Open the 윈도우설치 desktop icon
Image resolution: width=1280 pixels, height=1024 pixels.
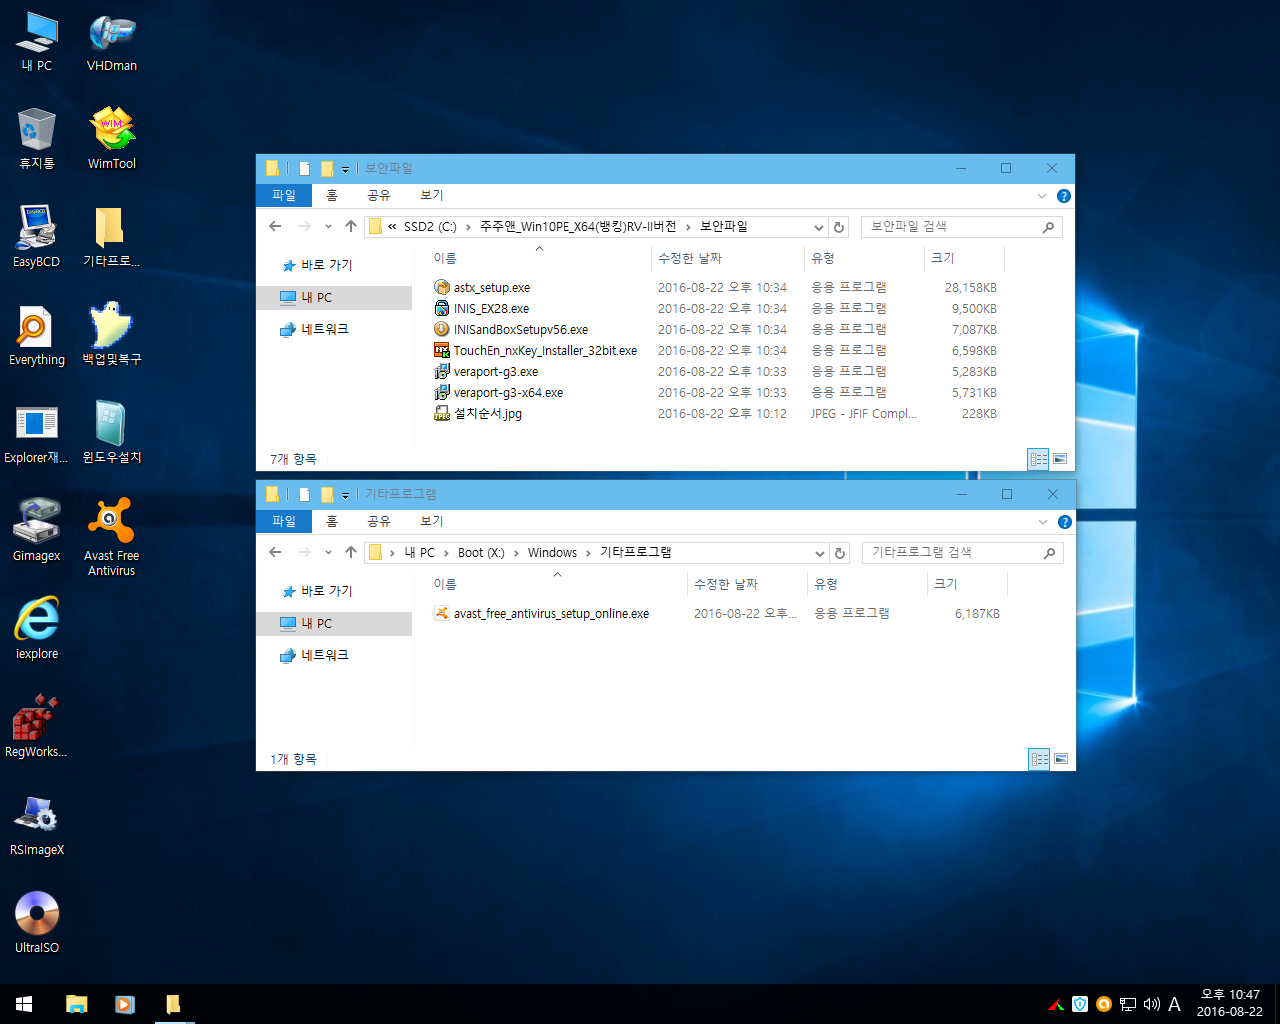(x=112, y=434)
